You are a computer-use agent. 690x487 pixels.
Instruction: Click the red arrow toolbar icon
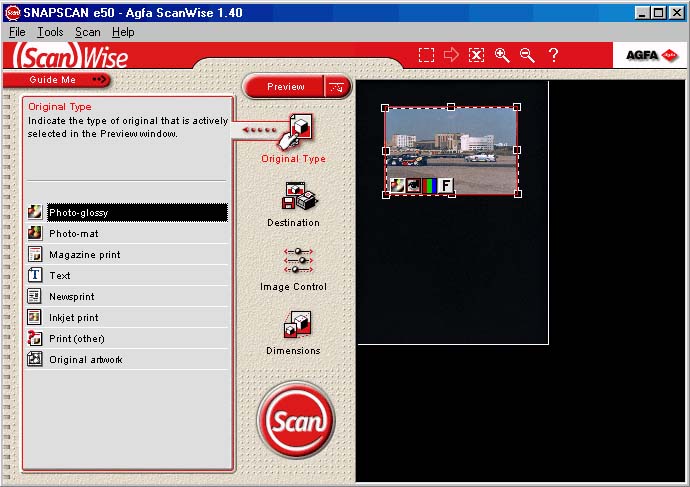tap(451, 55)
